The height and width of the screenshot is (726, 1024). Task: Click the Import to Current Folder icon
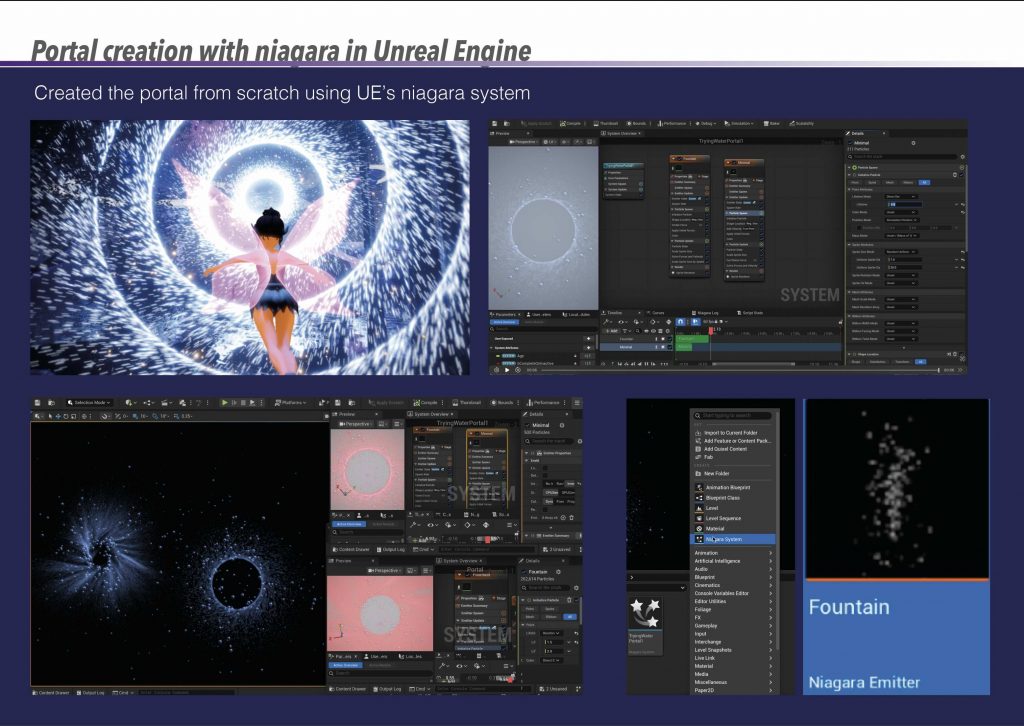tap(698, 432)
